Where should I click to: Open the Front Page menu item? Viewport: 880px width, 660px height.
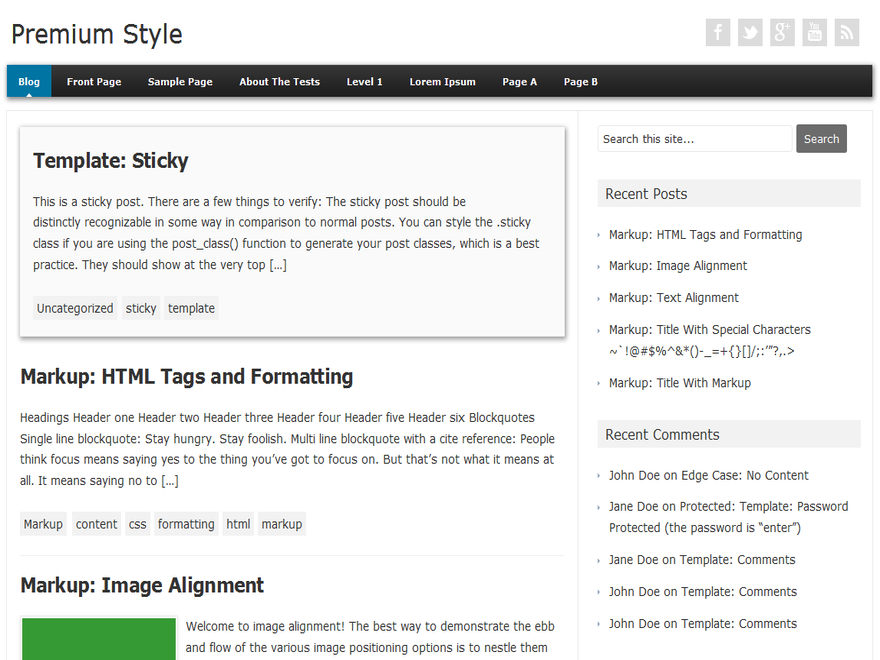coord(94,81)
